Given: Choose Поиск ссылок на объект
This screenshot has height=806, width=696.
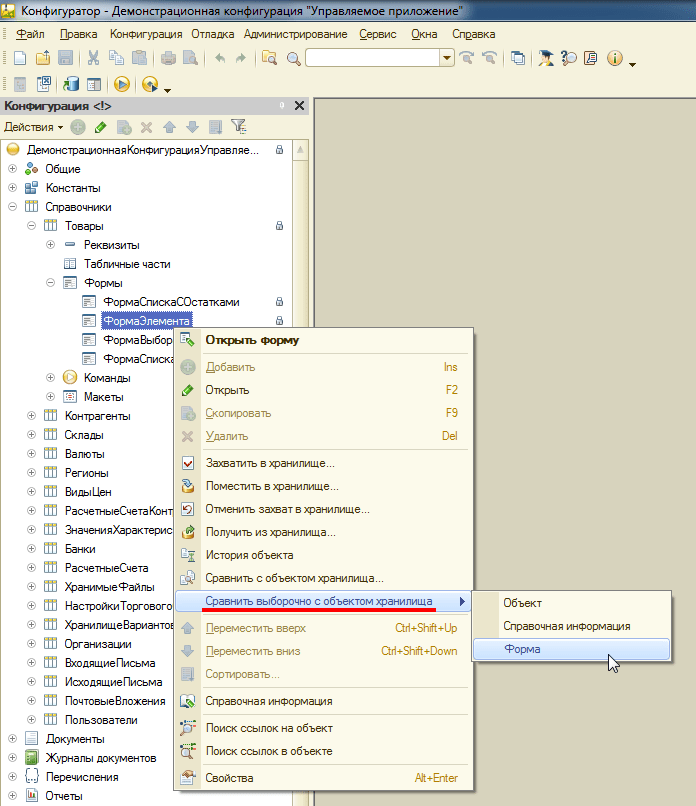Looking at the screenshot, I should click(x=323, y=728).
